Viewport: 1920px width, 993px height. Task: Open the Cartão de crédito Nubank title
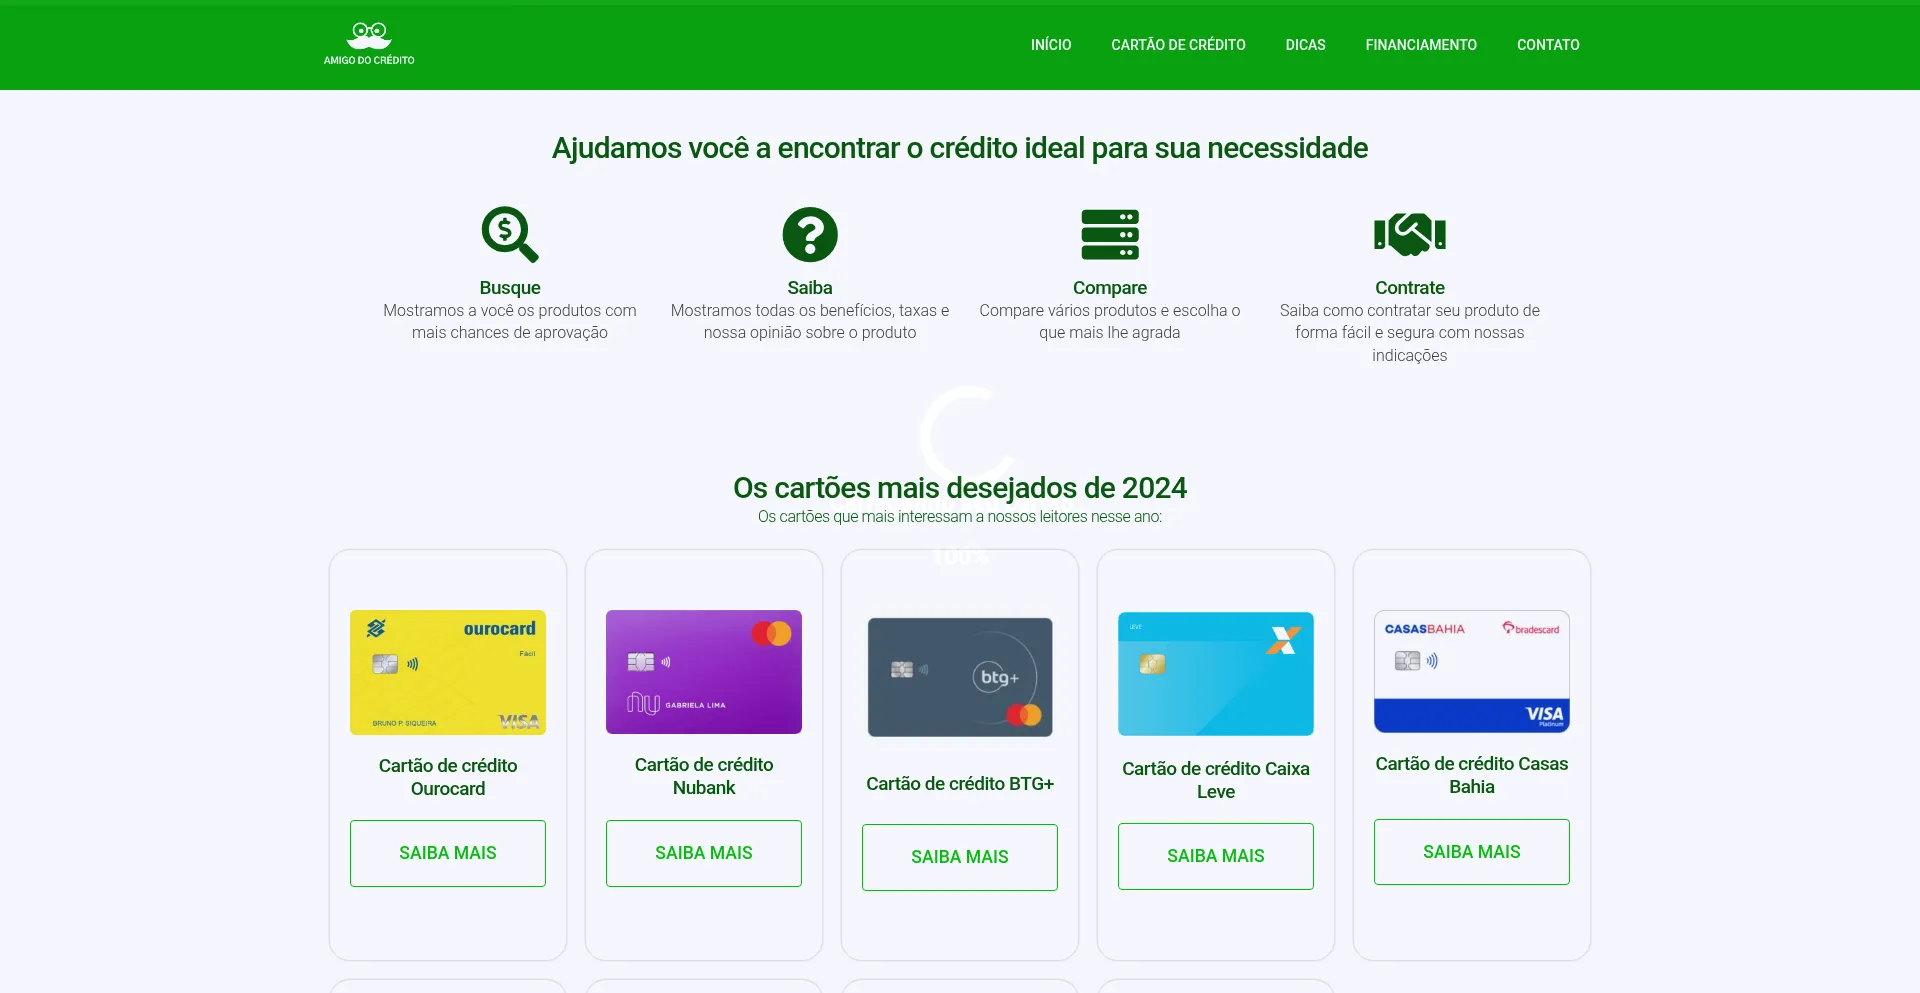click(704, 776)
